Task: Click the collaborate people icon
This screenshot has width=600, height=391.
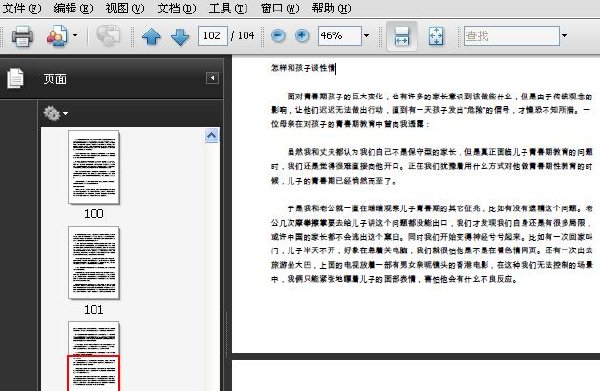Action: click(57, 36)
